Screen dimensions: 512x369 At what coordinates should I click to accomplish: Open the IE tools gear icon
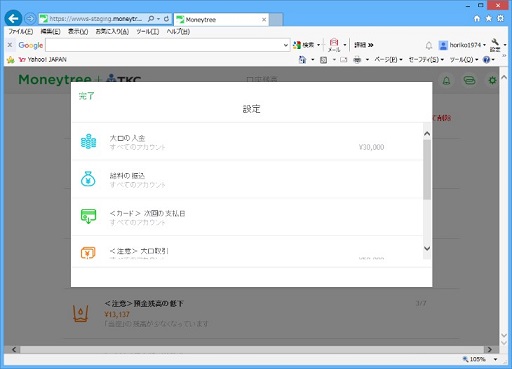(500, 18)
